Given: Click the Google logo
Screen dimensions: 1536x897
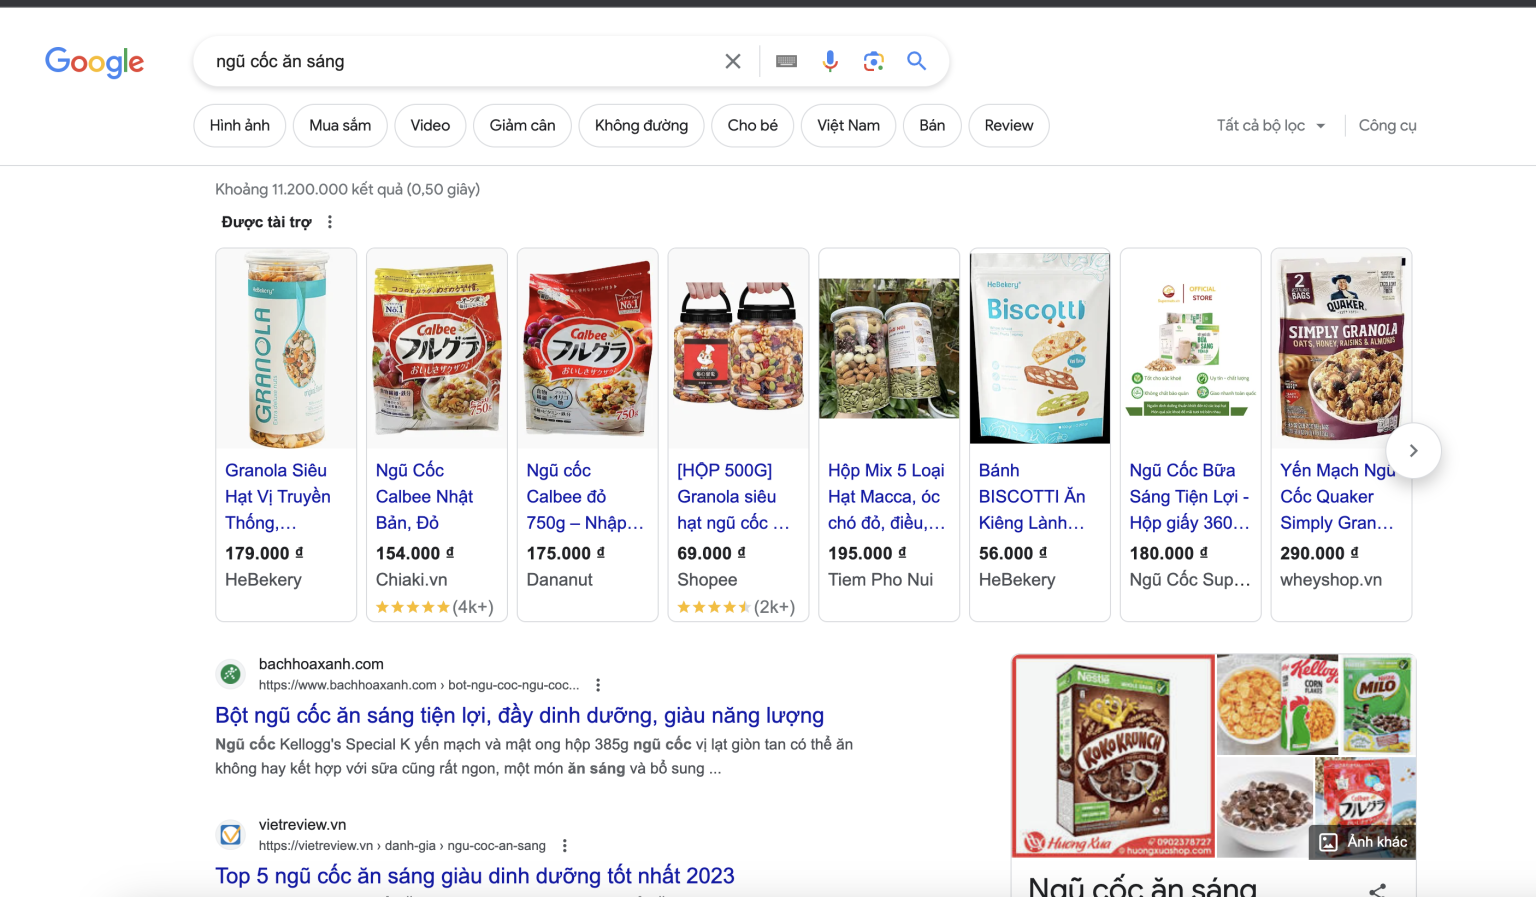Looking at the screenshot, I should pos(94,62).
